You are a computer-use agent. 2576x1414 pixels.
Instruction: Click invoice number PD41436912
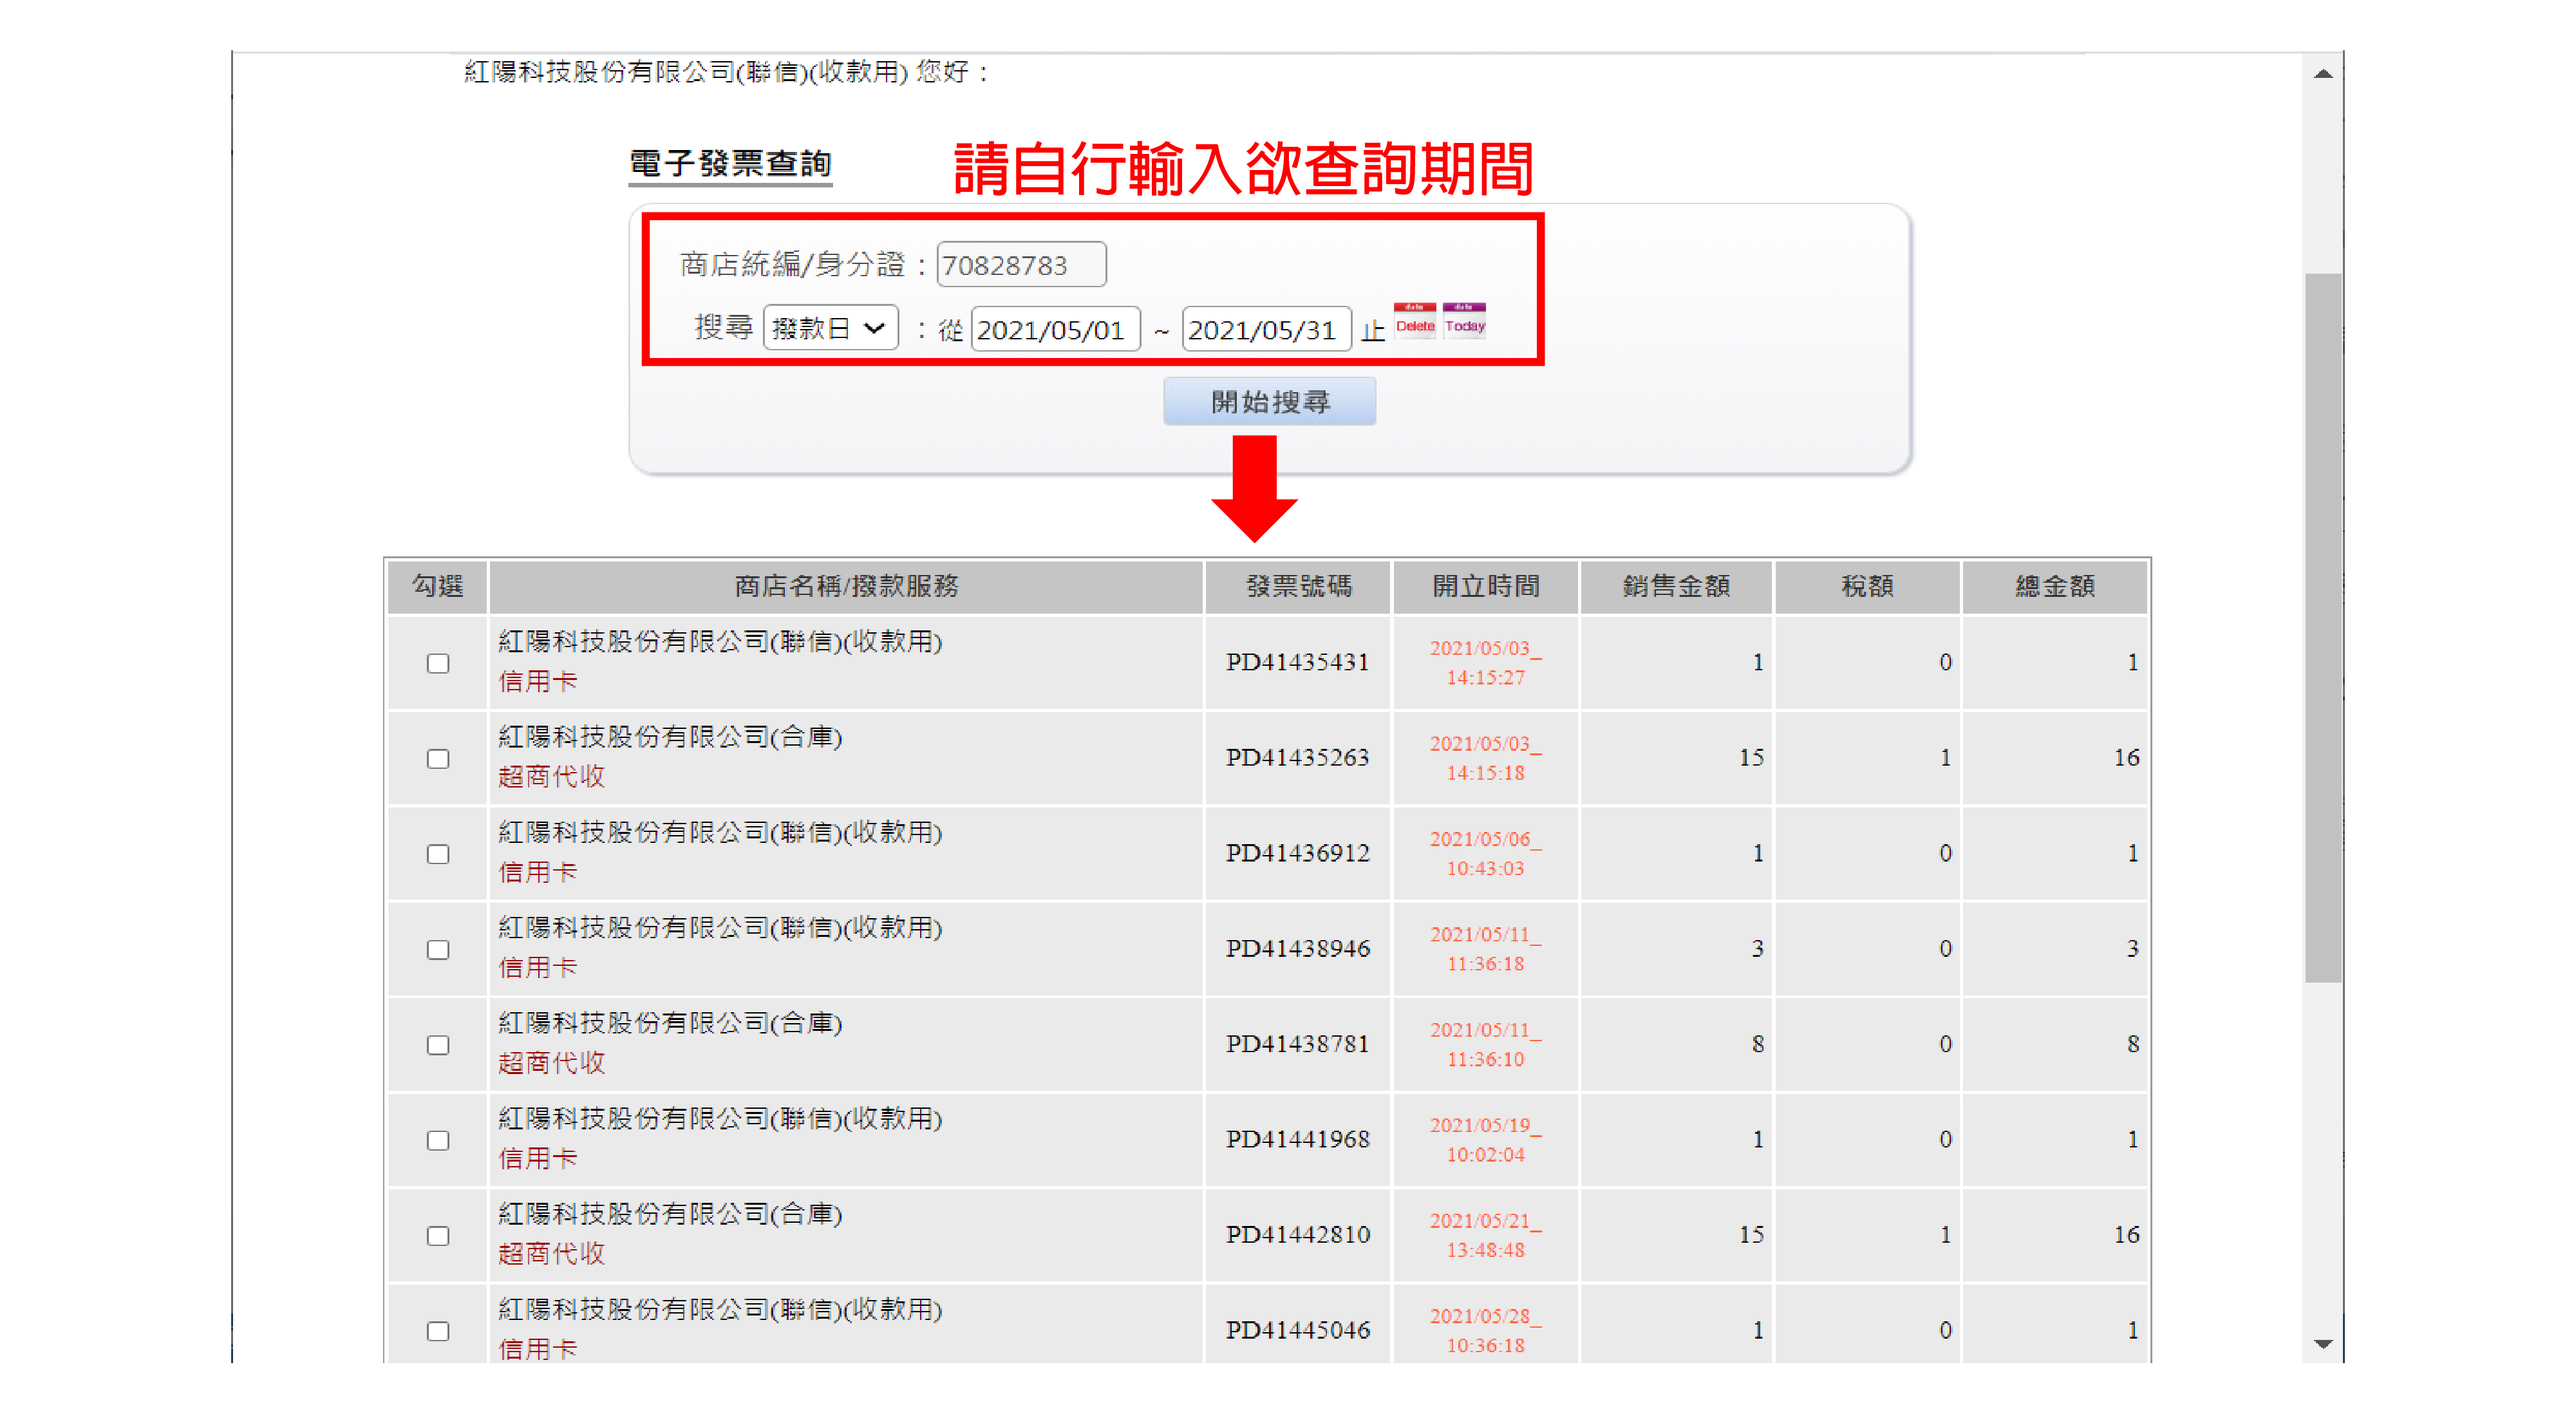tap(1297, 853)
